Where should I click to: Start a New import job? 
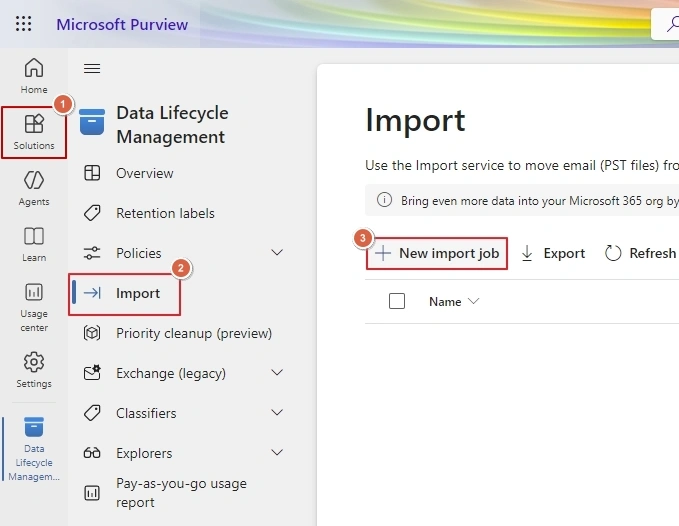(436, 253)
